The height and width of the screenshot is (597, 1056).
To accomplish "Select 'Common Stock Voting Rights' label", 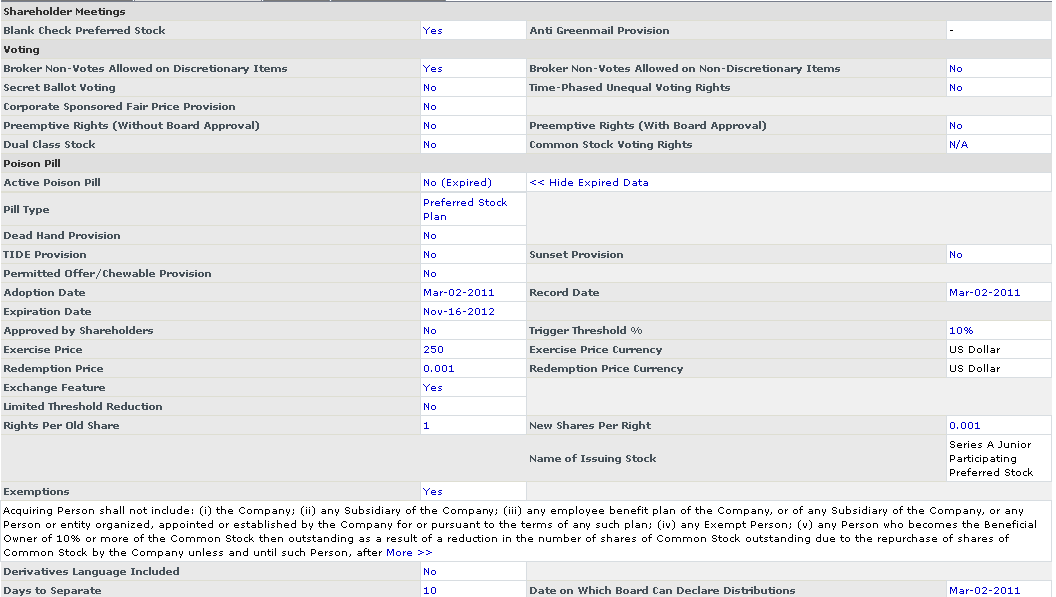I will coord(611,145).
